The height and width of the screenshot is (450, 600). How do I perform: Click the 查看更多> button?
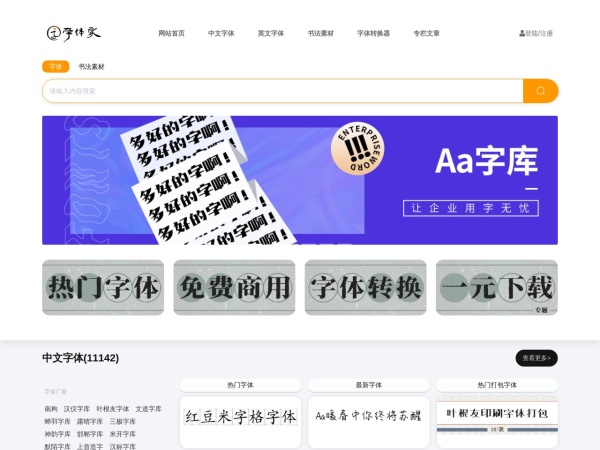(536, 358)
